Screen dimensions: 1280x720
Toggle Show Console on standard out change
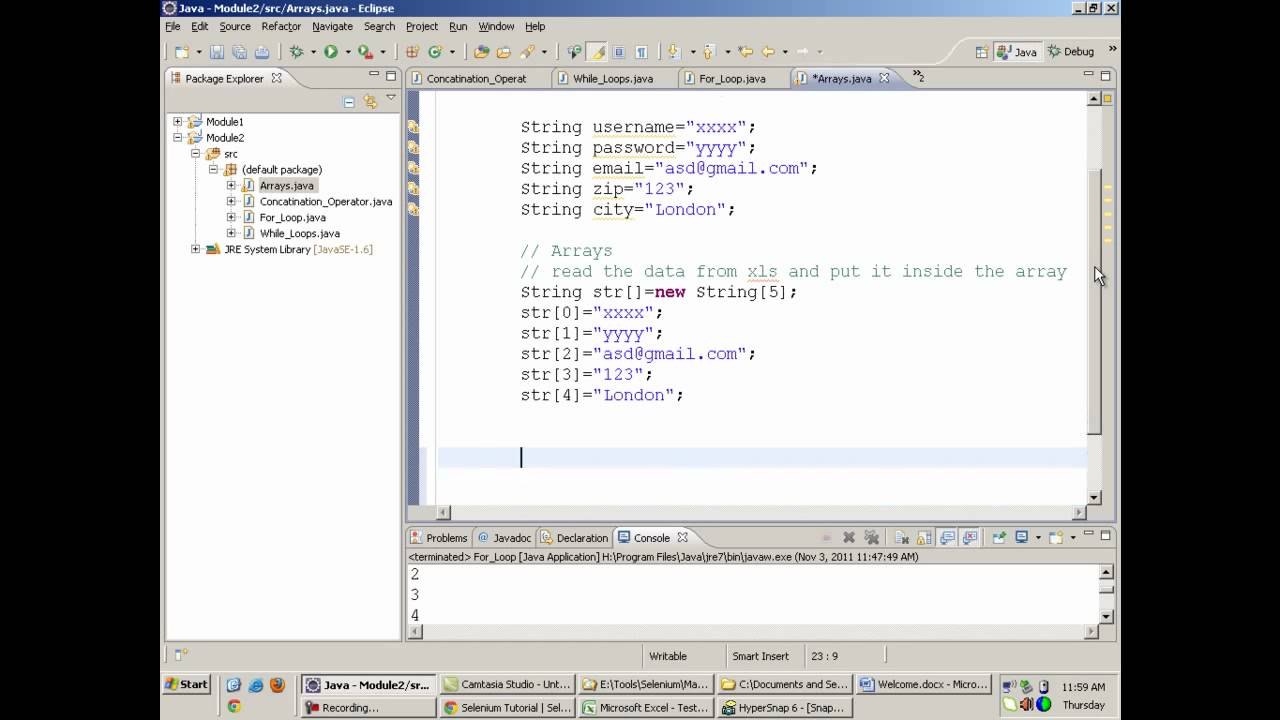tap(947, 538)
